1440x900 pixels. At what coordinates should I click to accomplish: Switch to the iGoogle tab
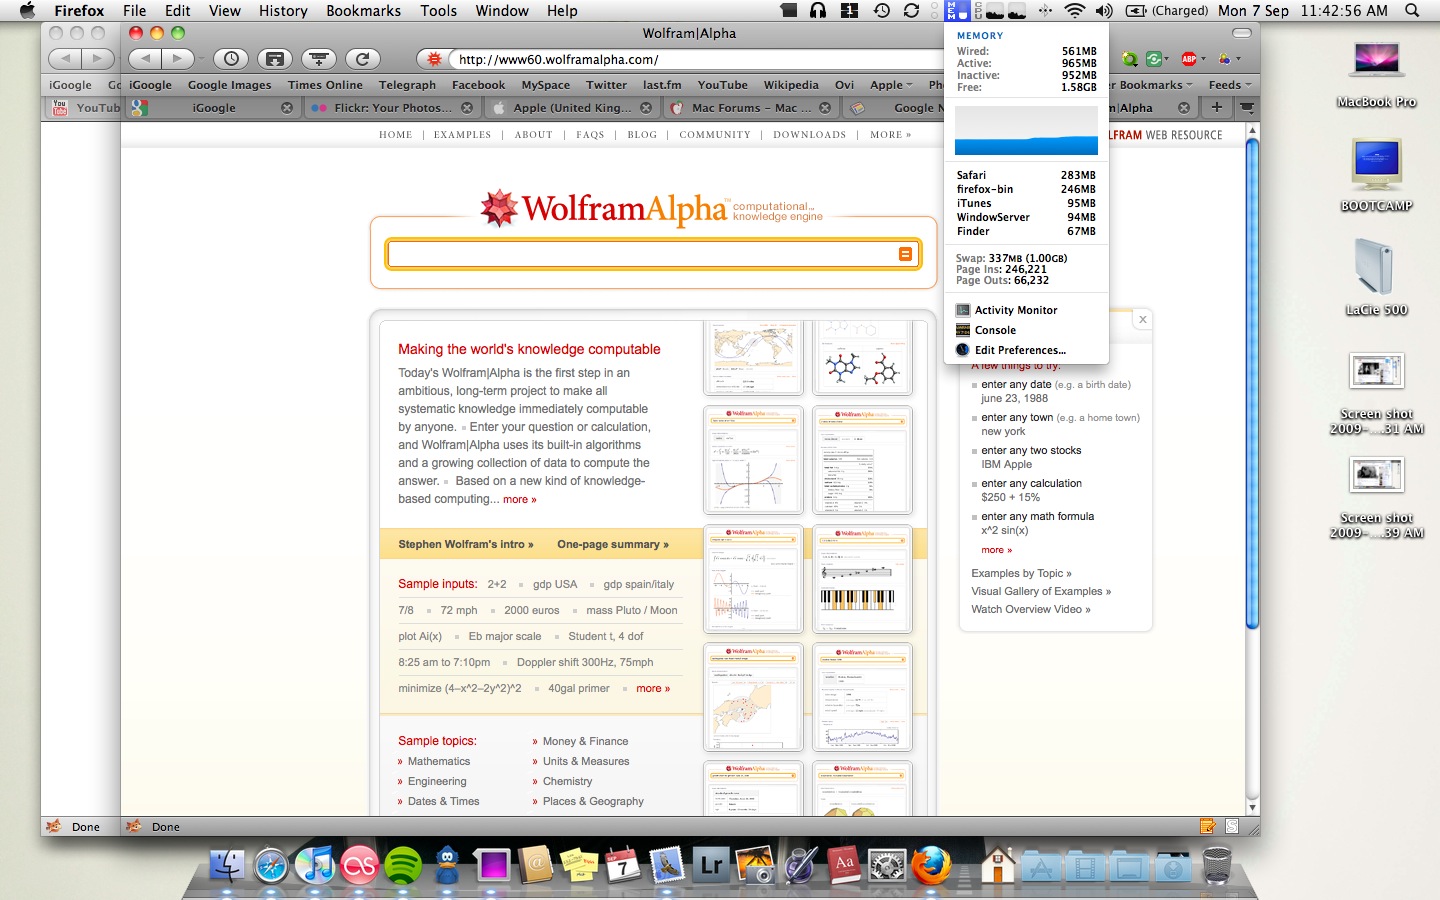pyautogui.click(x=212, y=107)
